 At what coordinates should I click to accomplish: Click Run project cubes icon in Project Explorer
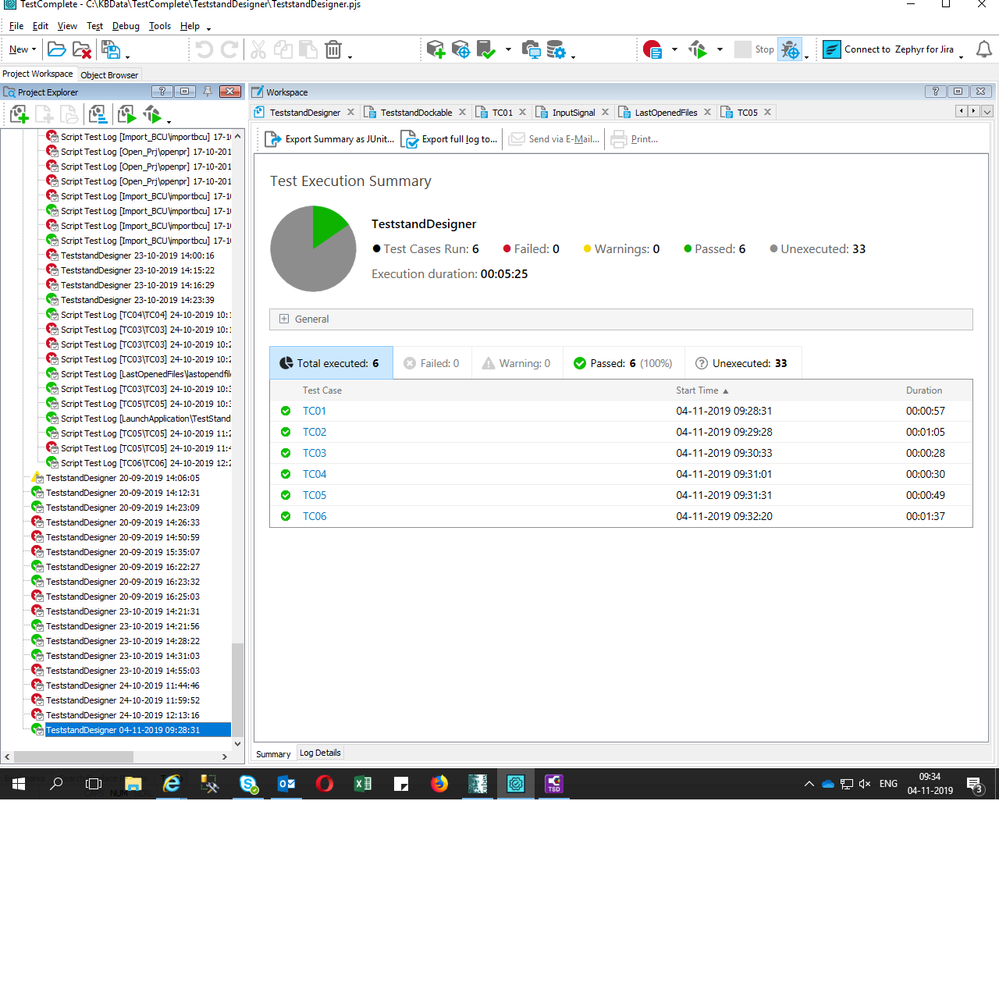pyautogui.click(x=152, y=115)
